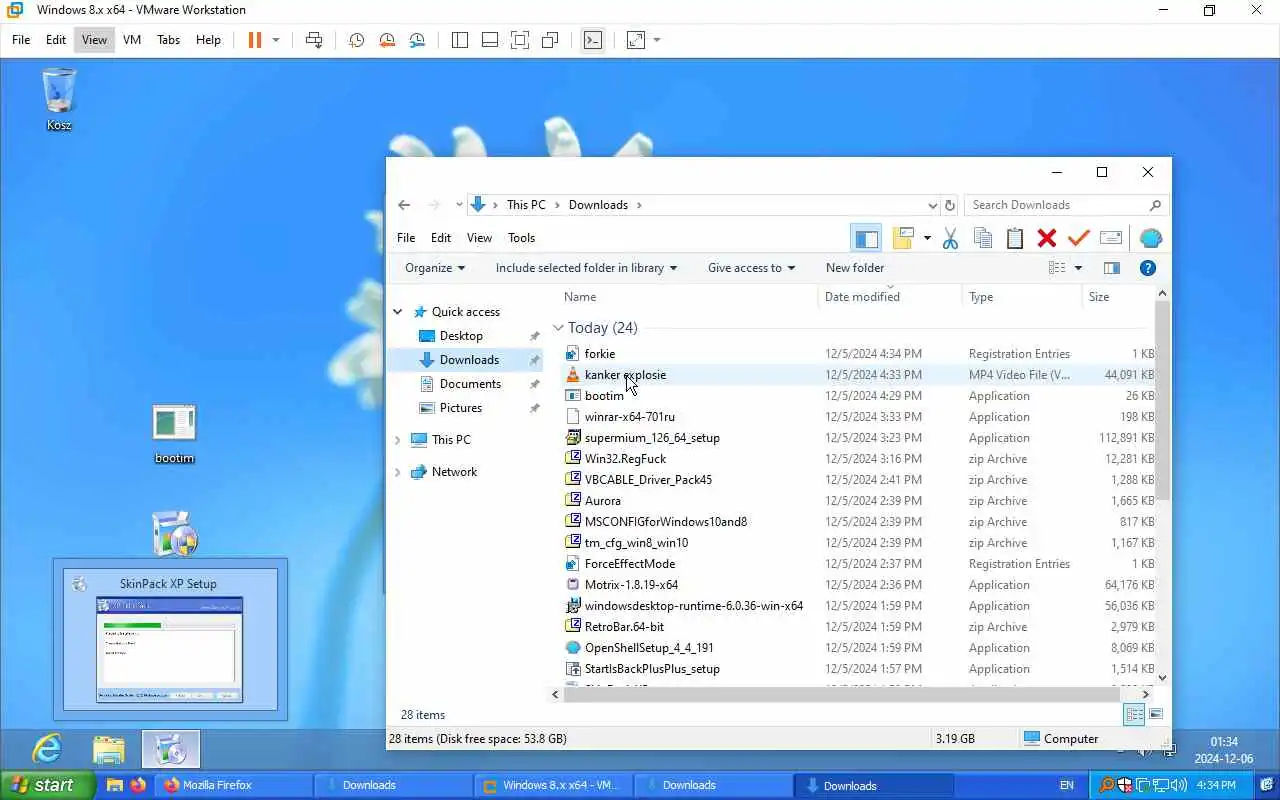Click the refresh button next to address bar
Screen dimensions: 1280x800
(950, 205)
